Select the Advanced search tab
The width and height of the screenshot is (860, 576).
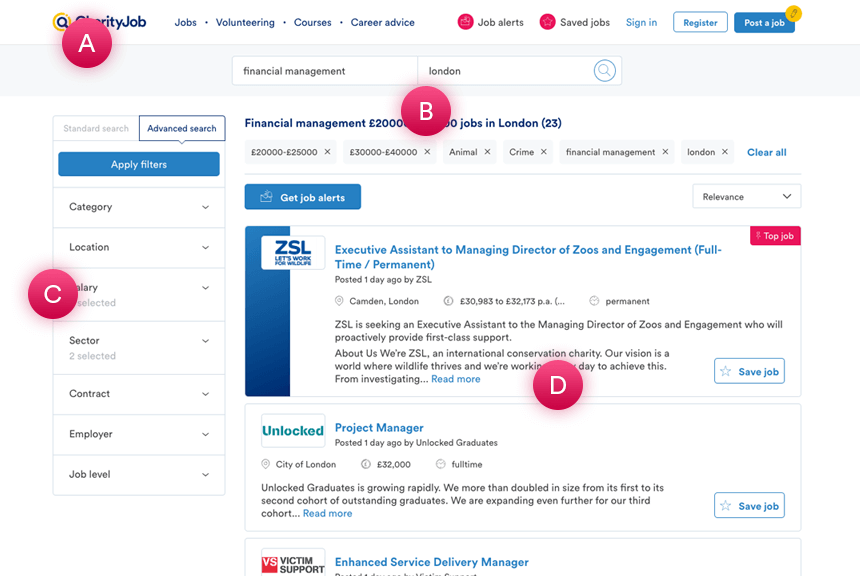[182, 128]
